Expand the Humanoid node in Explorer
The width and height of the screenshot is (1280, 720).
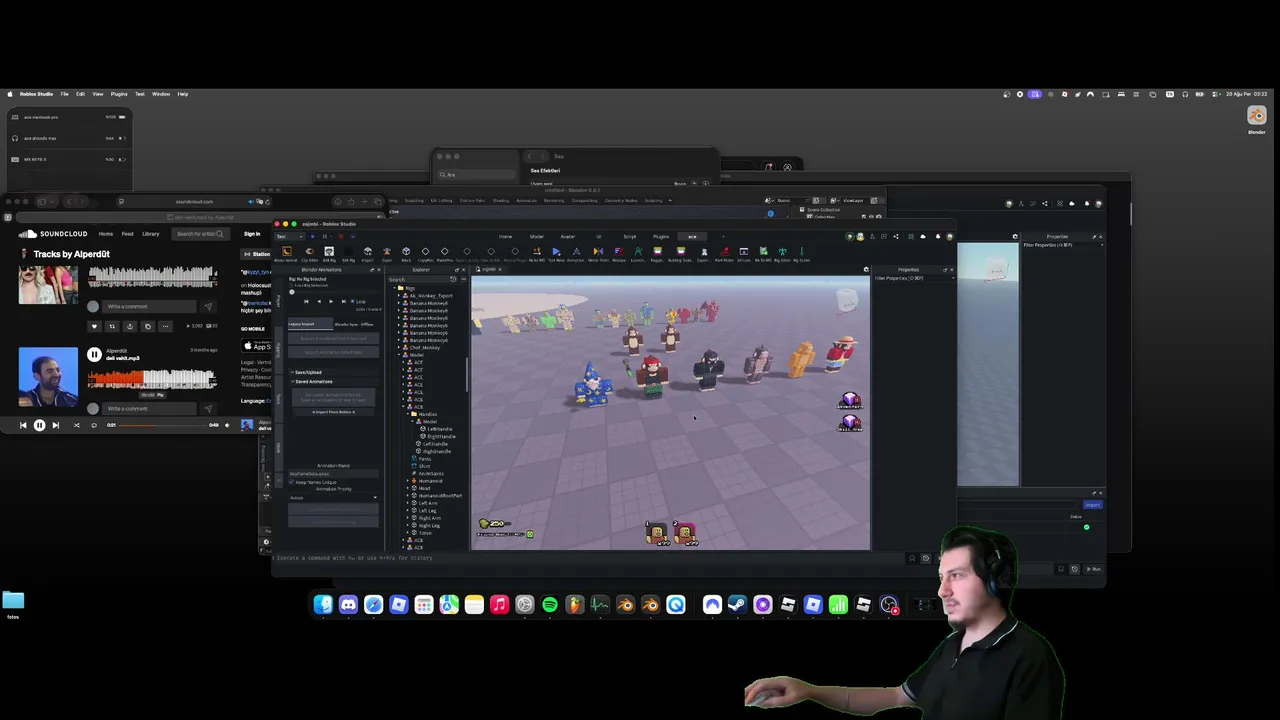pos(409,481)
